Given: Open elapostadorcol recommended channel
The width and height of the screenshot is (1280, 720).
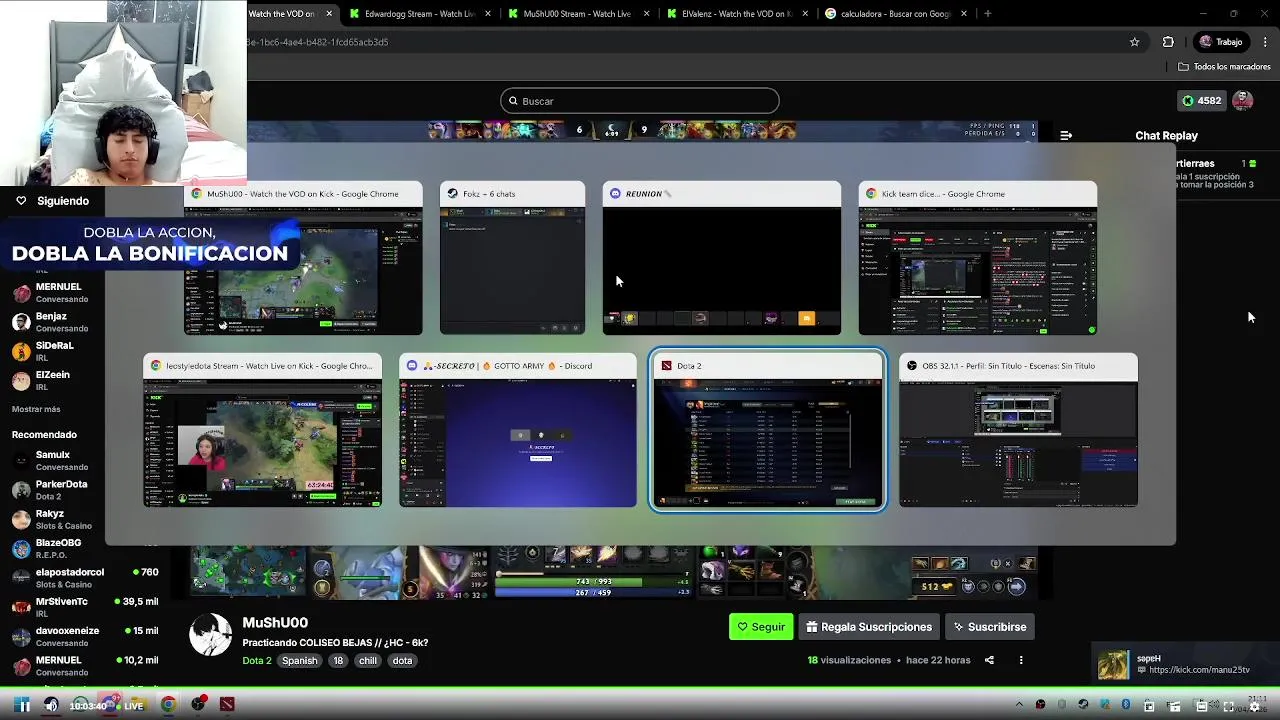Looking at the screenshot, I should pyautogui.click(x=85, y=578).
